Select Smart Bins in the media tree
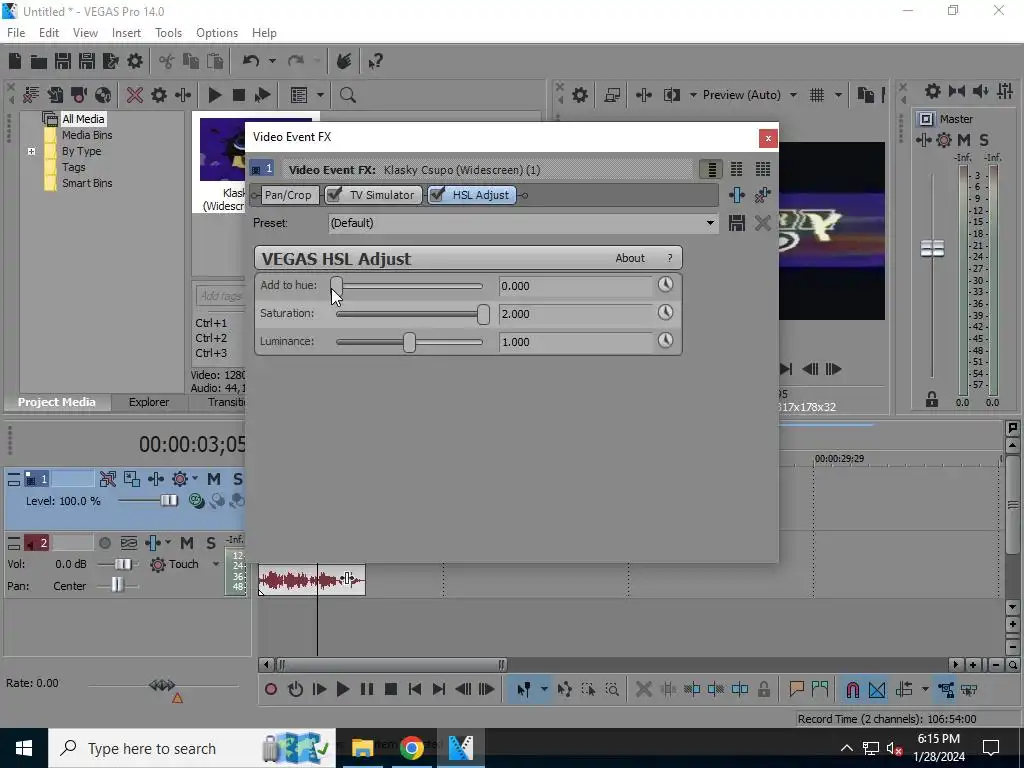Image resolution: width=1024 pixels, height=768 pixels. point(87,184)
